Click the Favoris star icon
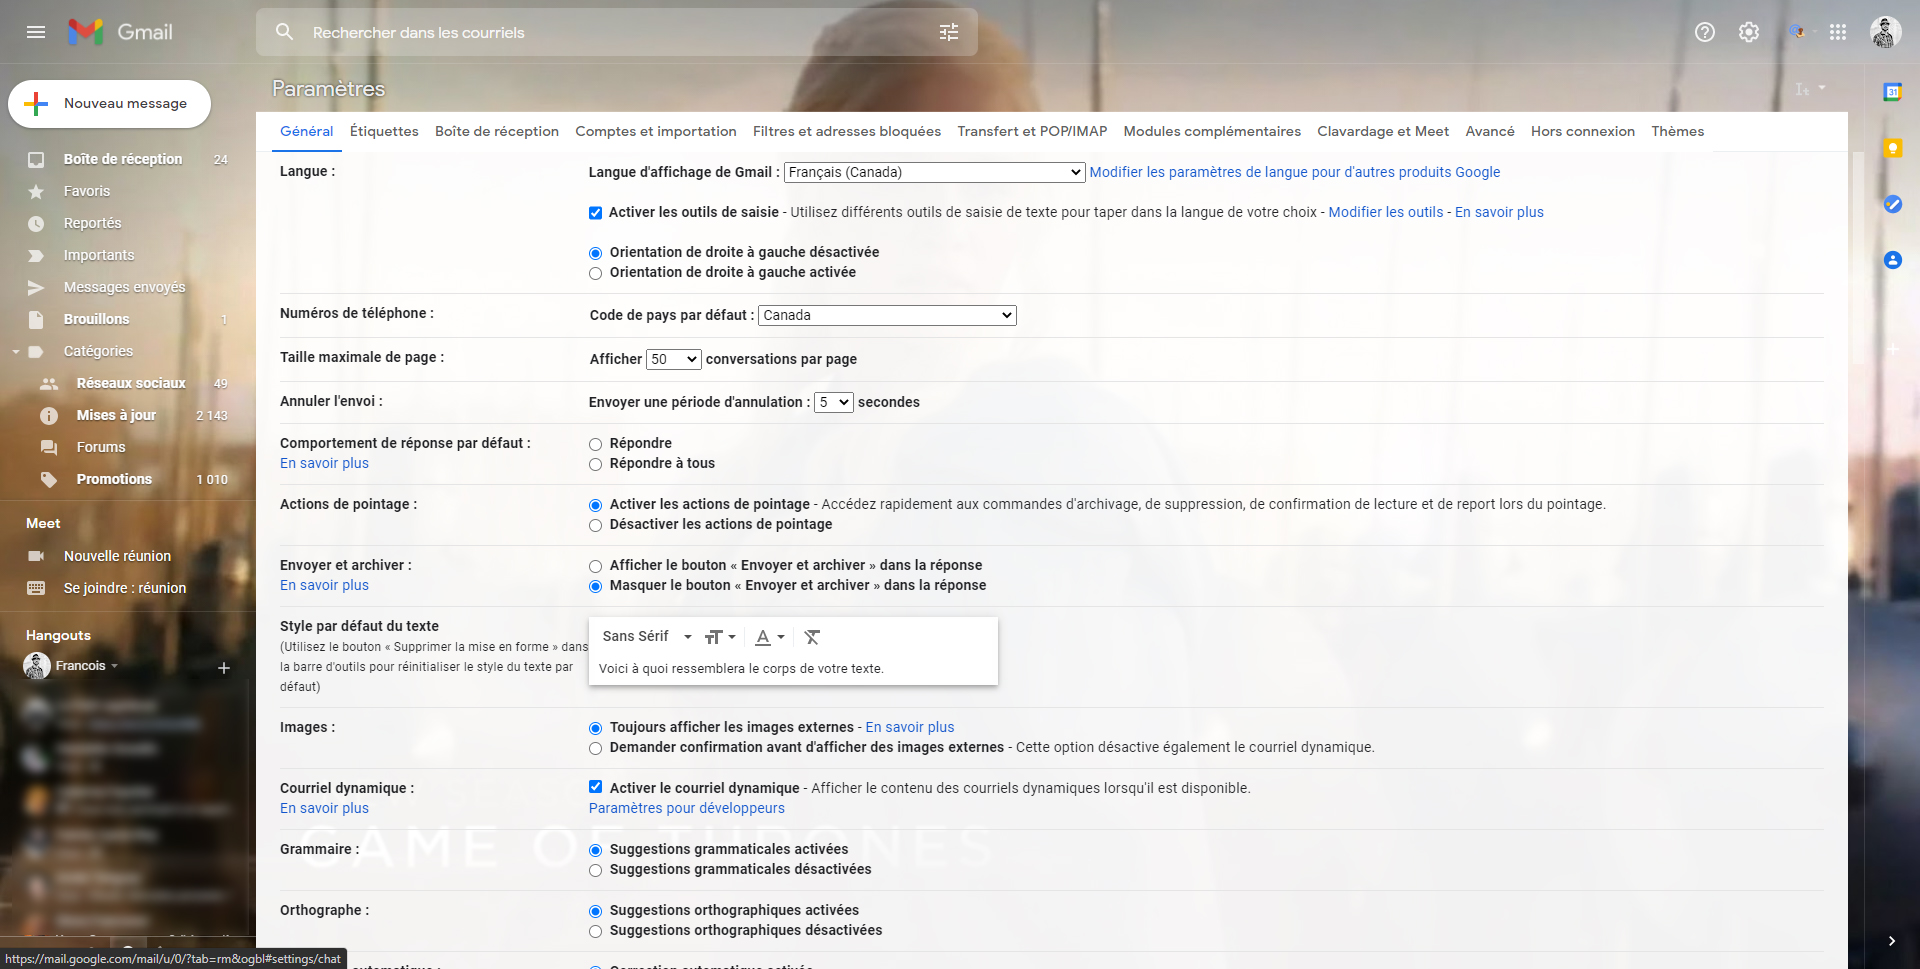Screen dimensions: 1920x969 (36, 191)
